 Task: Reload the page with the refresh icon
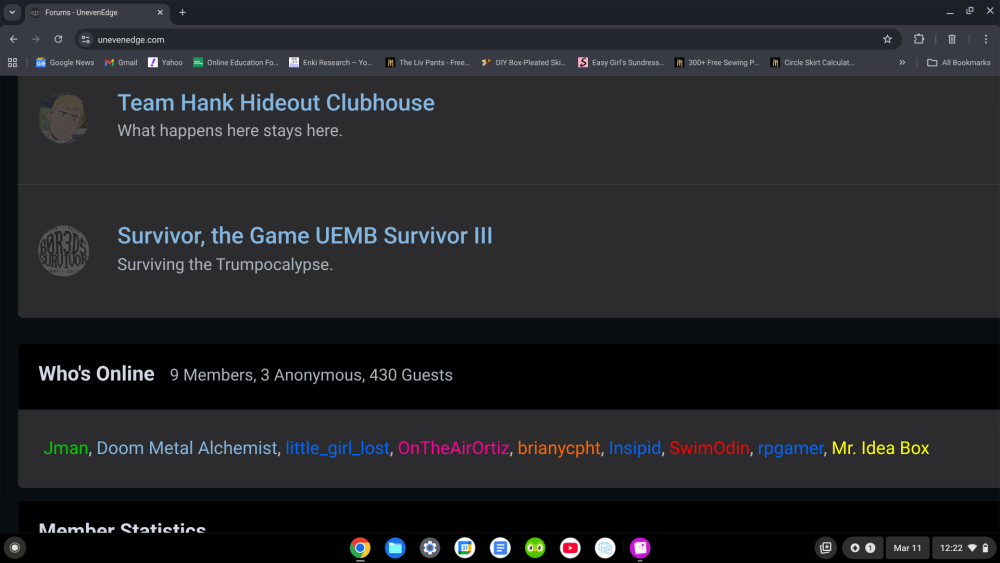tap(58, 39)
